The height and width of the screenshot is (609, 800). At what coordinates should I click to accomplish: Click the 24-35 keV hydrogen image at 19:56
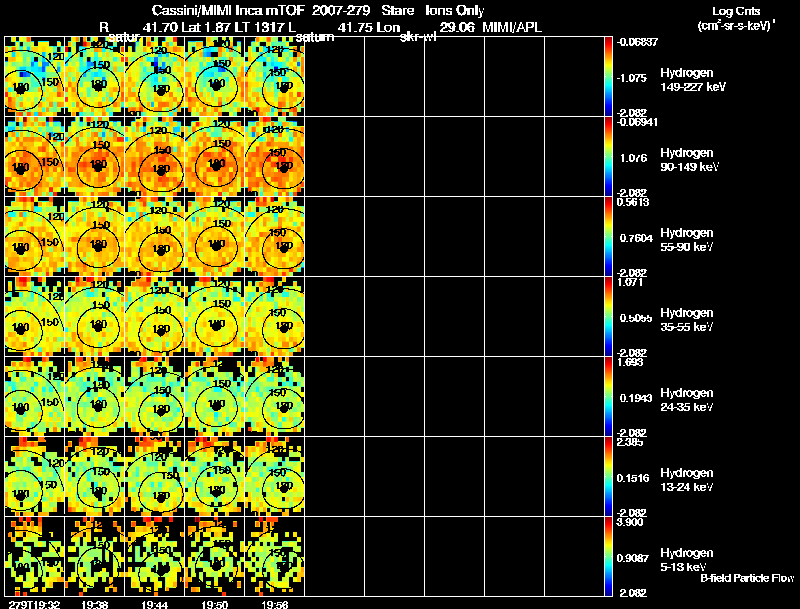point(274,397)
